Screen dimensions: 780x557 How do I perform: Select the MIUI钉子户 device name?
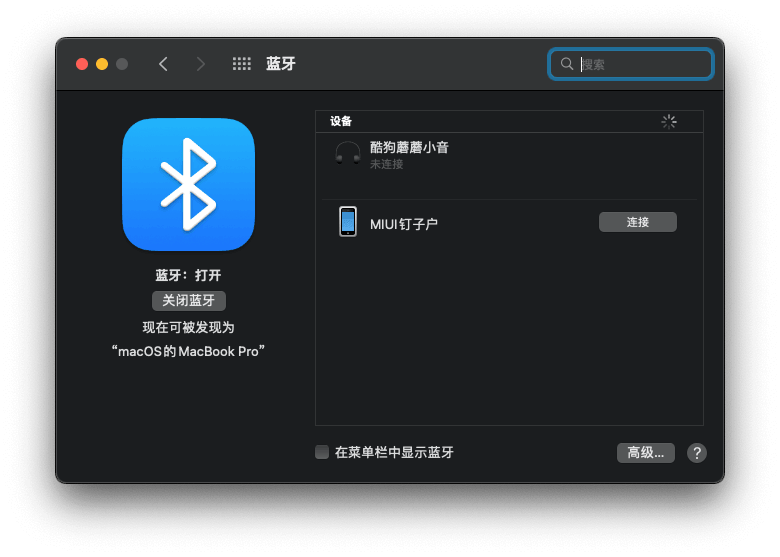[403, 224]
